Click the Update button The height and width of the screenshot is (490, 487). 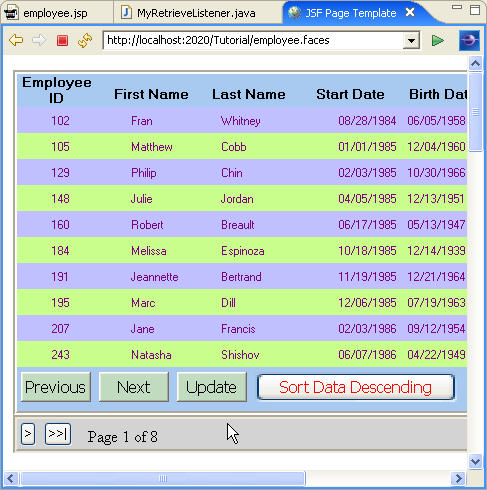(x=212, y=387)
